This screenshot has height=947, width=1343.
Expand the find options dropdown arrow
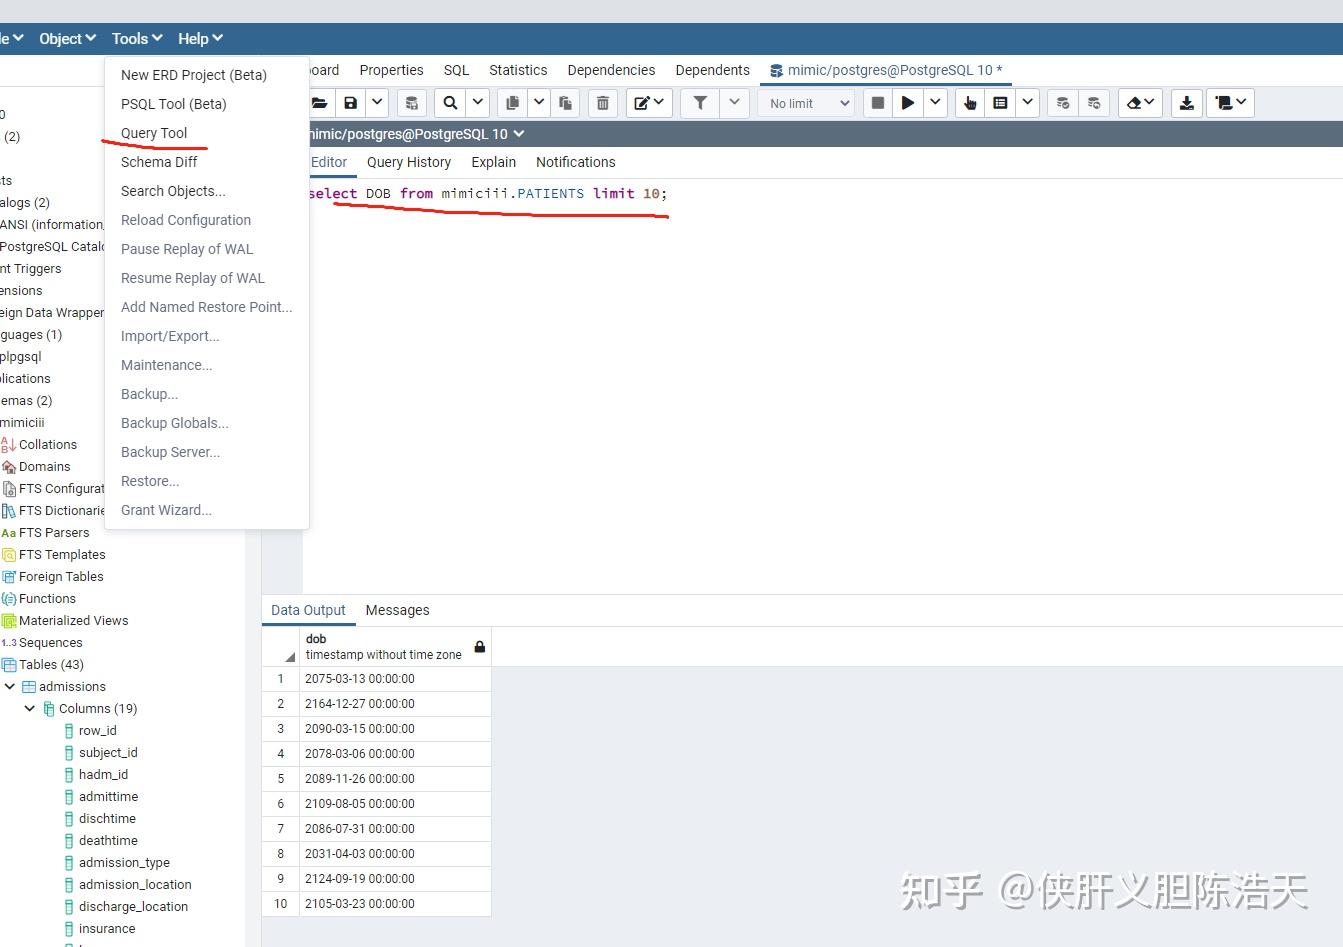click(x=478, y=103)
